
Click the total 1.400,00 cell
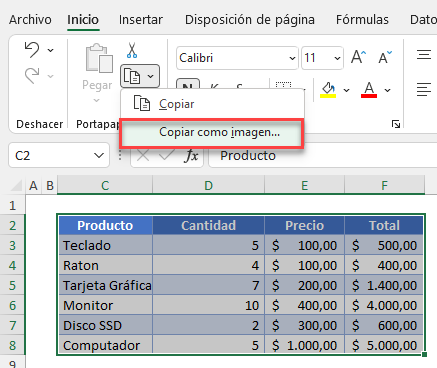(384, 285)
